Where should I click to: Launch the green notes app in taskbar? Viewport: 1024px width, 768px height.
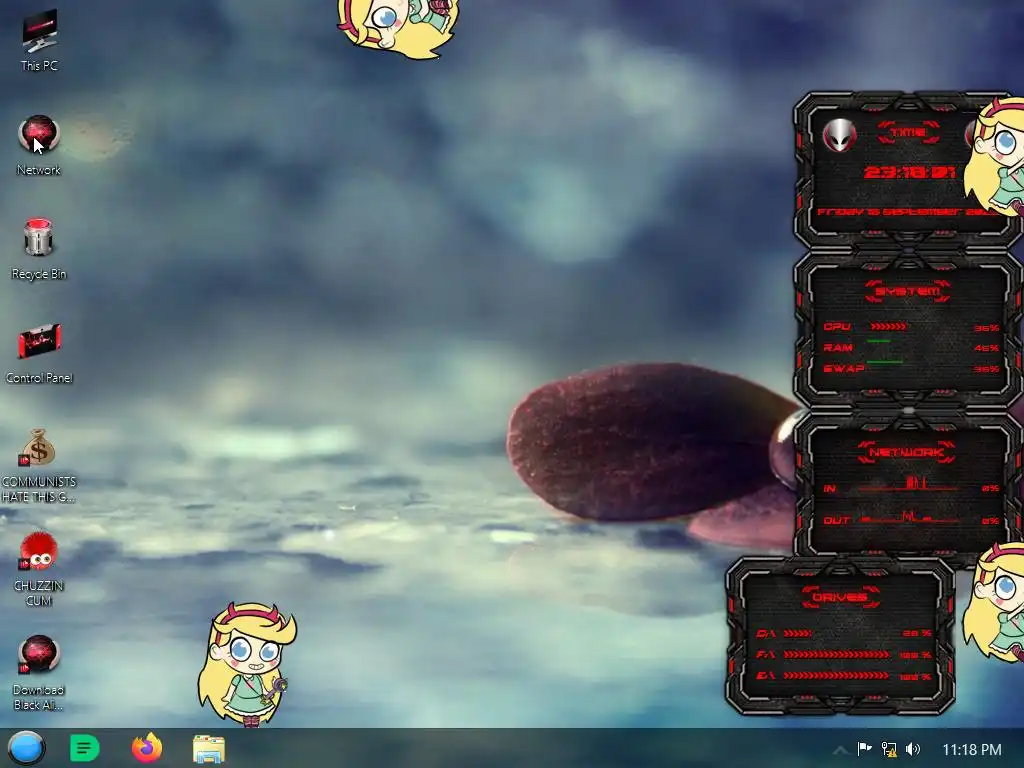click(85, 748)
